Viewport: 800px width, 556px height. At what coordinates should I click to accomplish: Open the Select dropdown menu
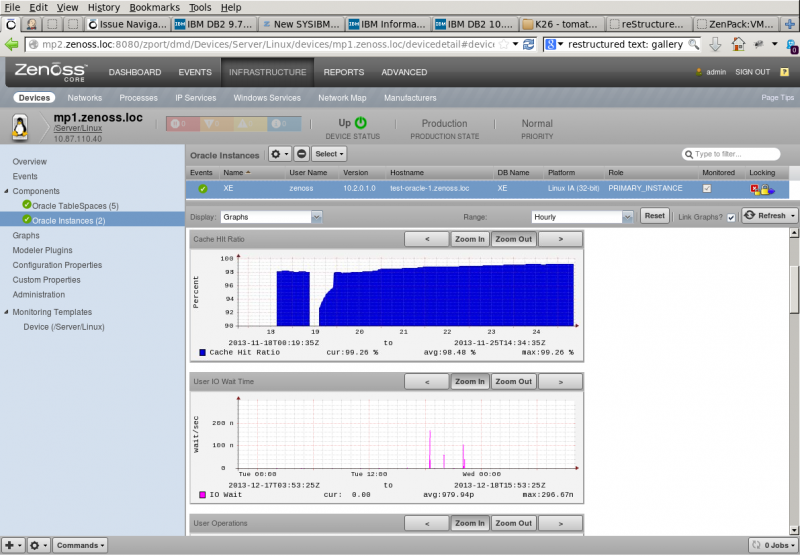[329, 154]
